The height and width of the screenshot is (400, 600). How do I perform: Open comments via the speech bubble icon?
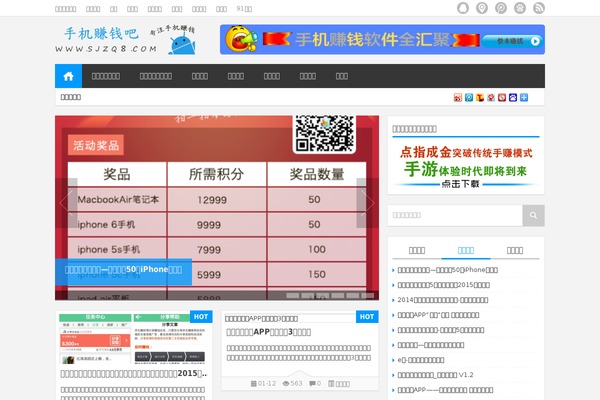click(x=312, y=384)
